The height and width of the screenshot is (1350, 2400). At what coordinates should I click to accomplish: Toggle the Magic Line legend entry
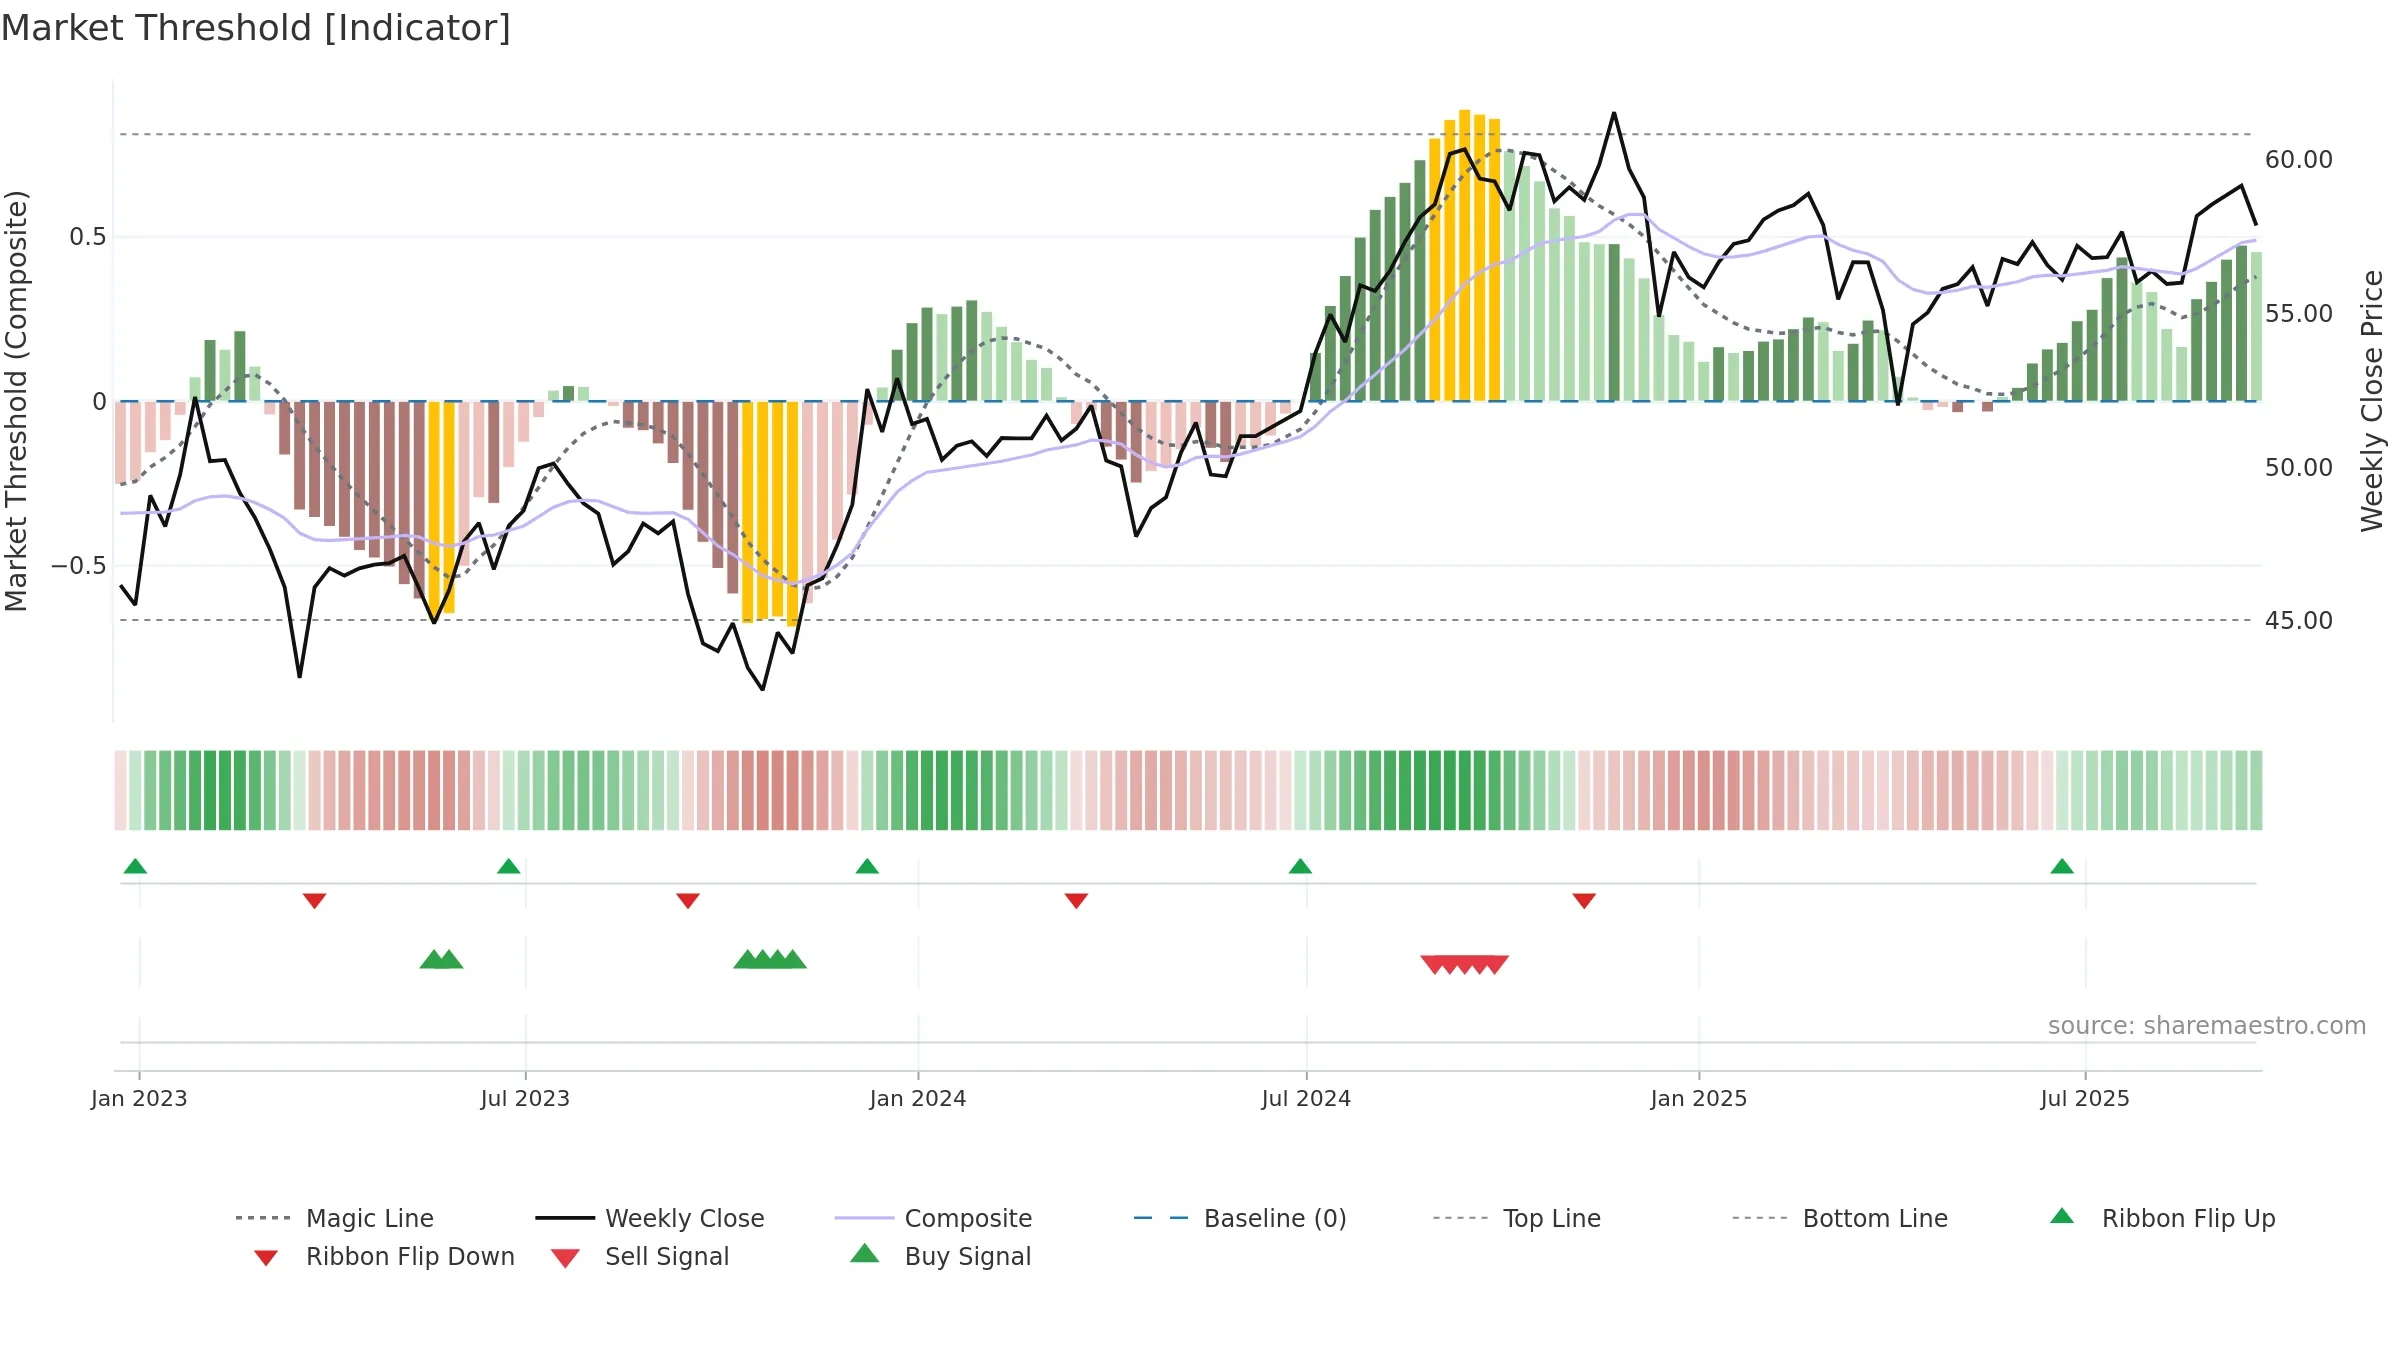point(335,1218)
